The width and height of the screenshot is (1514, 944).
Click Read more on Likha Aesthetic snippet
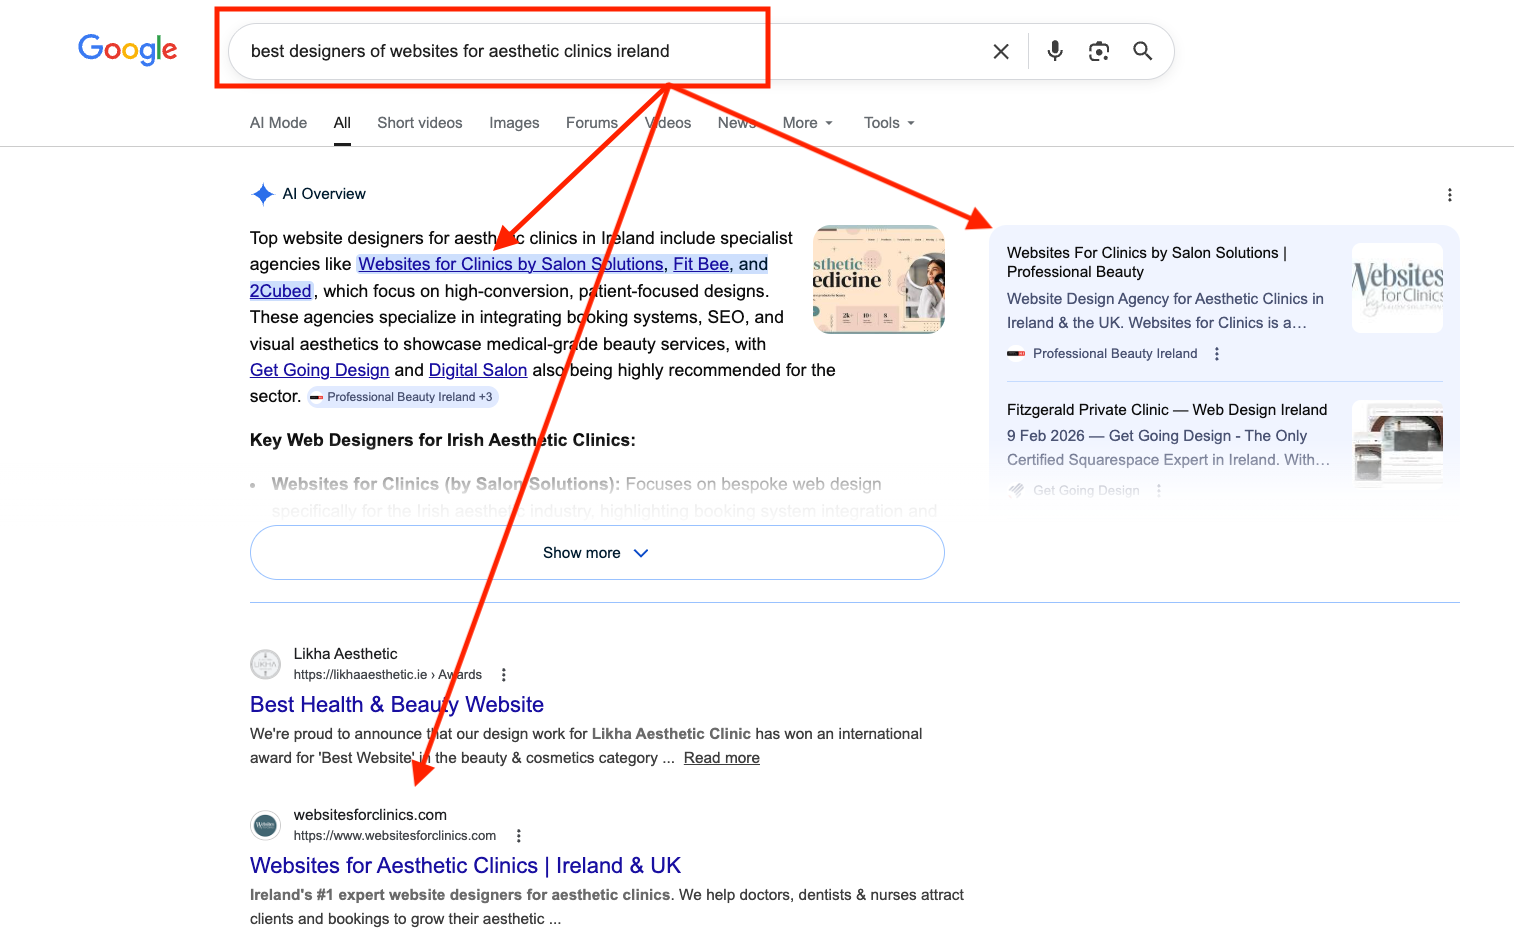[722, 758]
